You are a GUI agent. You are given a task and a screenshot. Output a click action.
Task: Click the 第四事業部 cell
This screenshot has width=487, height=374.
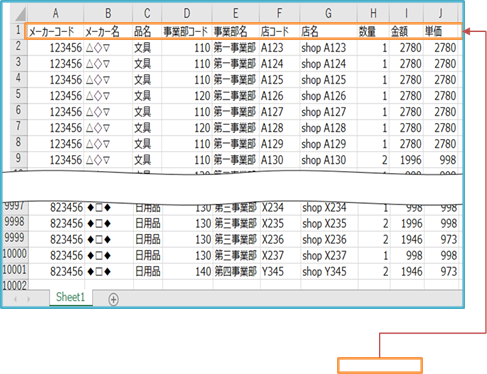click(x=236, y=272)
